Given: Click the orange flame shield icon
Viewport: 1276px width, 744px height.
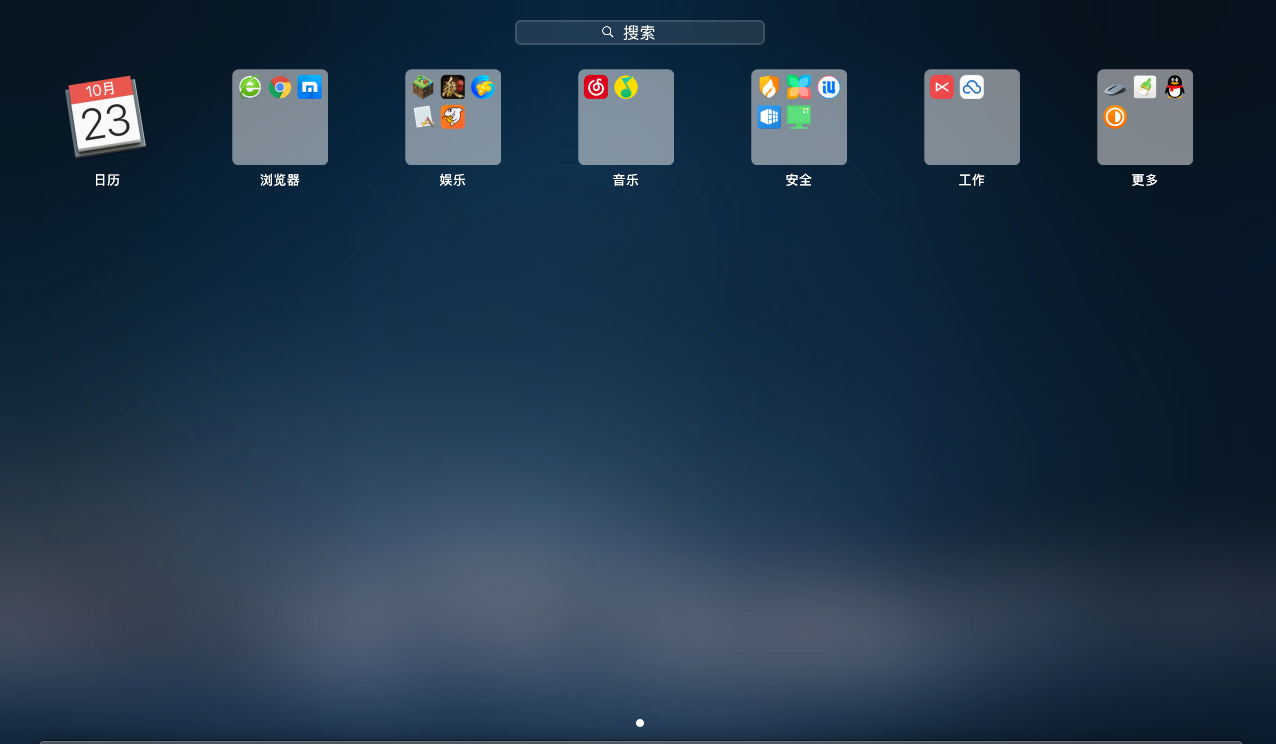Looking at the screenshot, I should 769,87.
